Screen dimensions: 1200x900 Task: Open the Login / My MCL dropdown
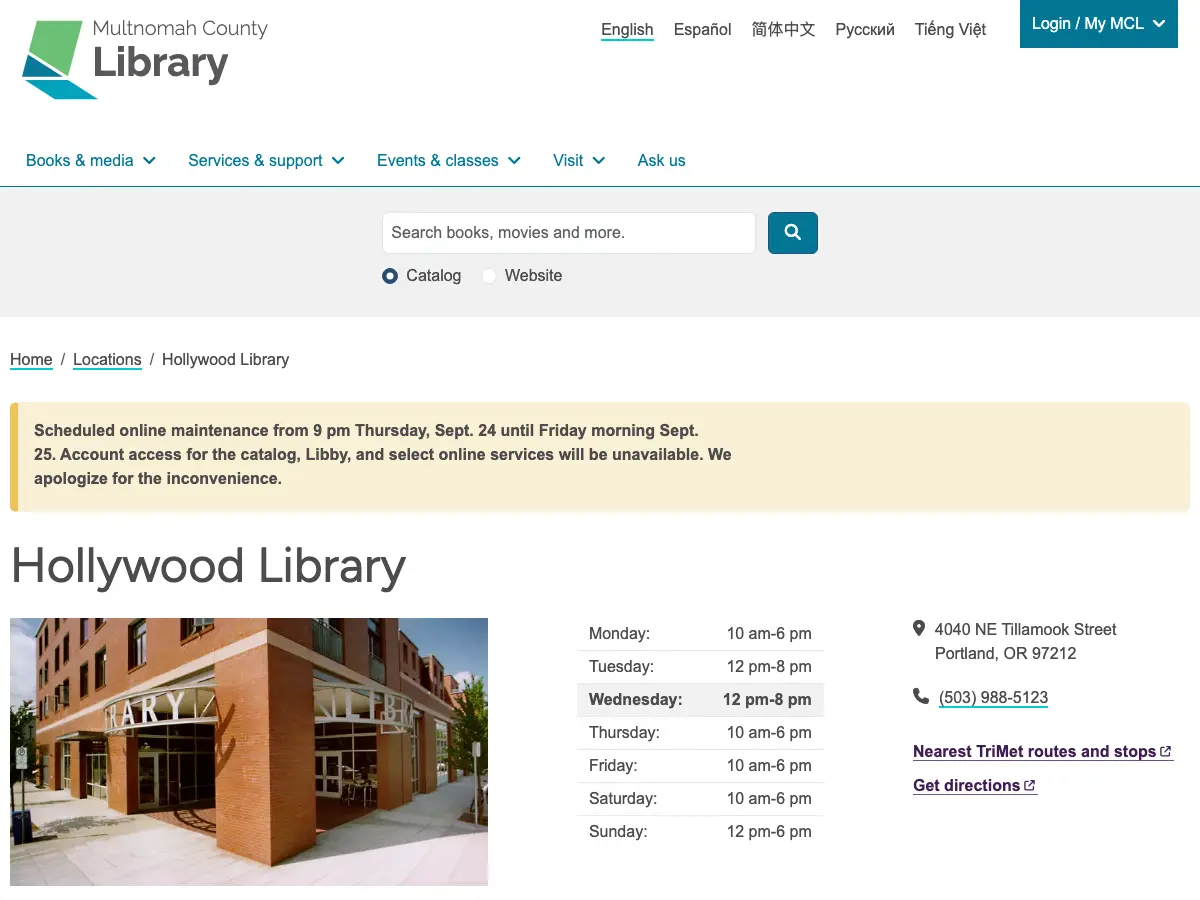pyautogui.click(x=1099, y=24)
